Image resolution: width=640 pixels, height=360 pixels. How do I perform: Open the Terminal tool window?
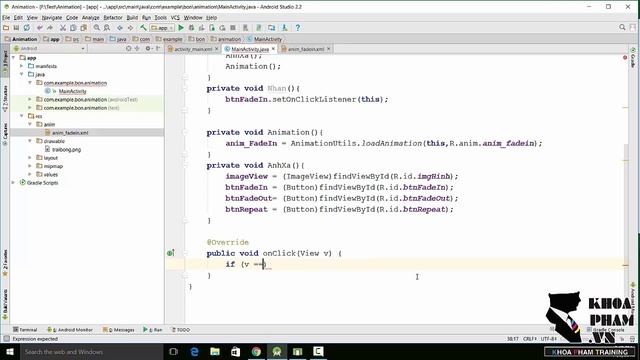point(25,329)
